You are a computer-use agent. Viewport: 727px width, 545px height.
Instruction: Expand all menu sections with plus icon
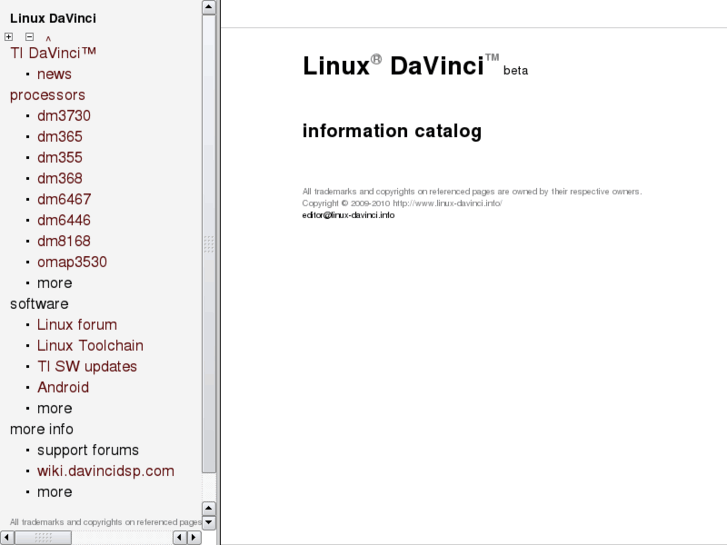point(8,37)
